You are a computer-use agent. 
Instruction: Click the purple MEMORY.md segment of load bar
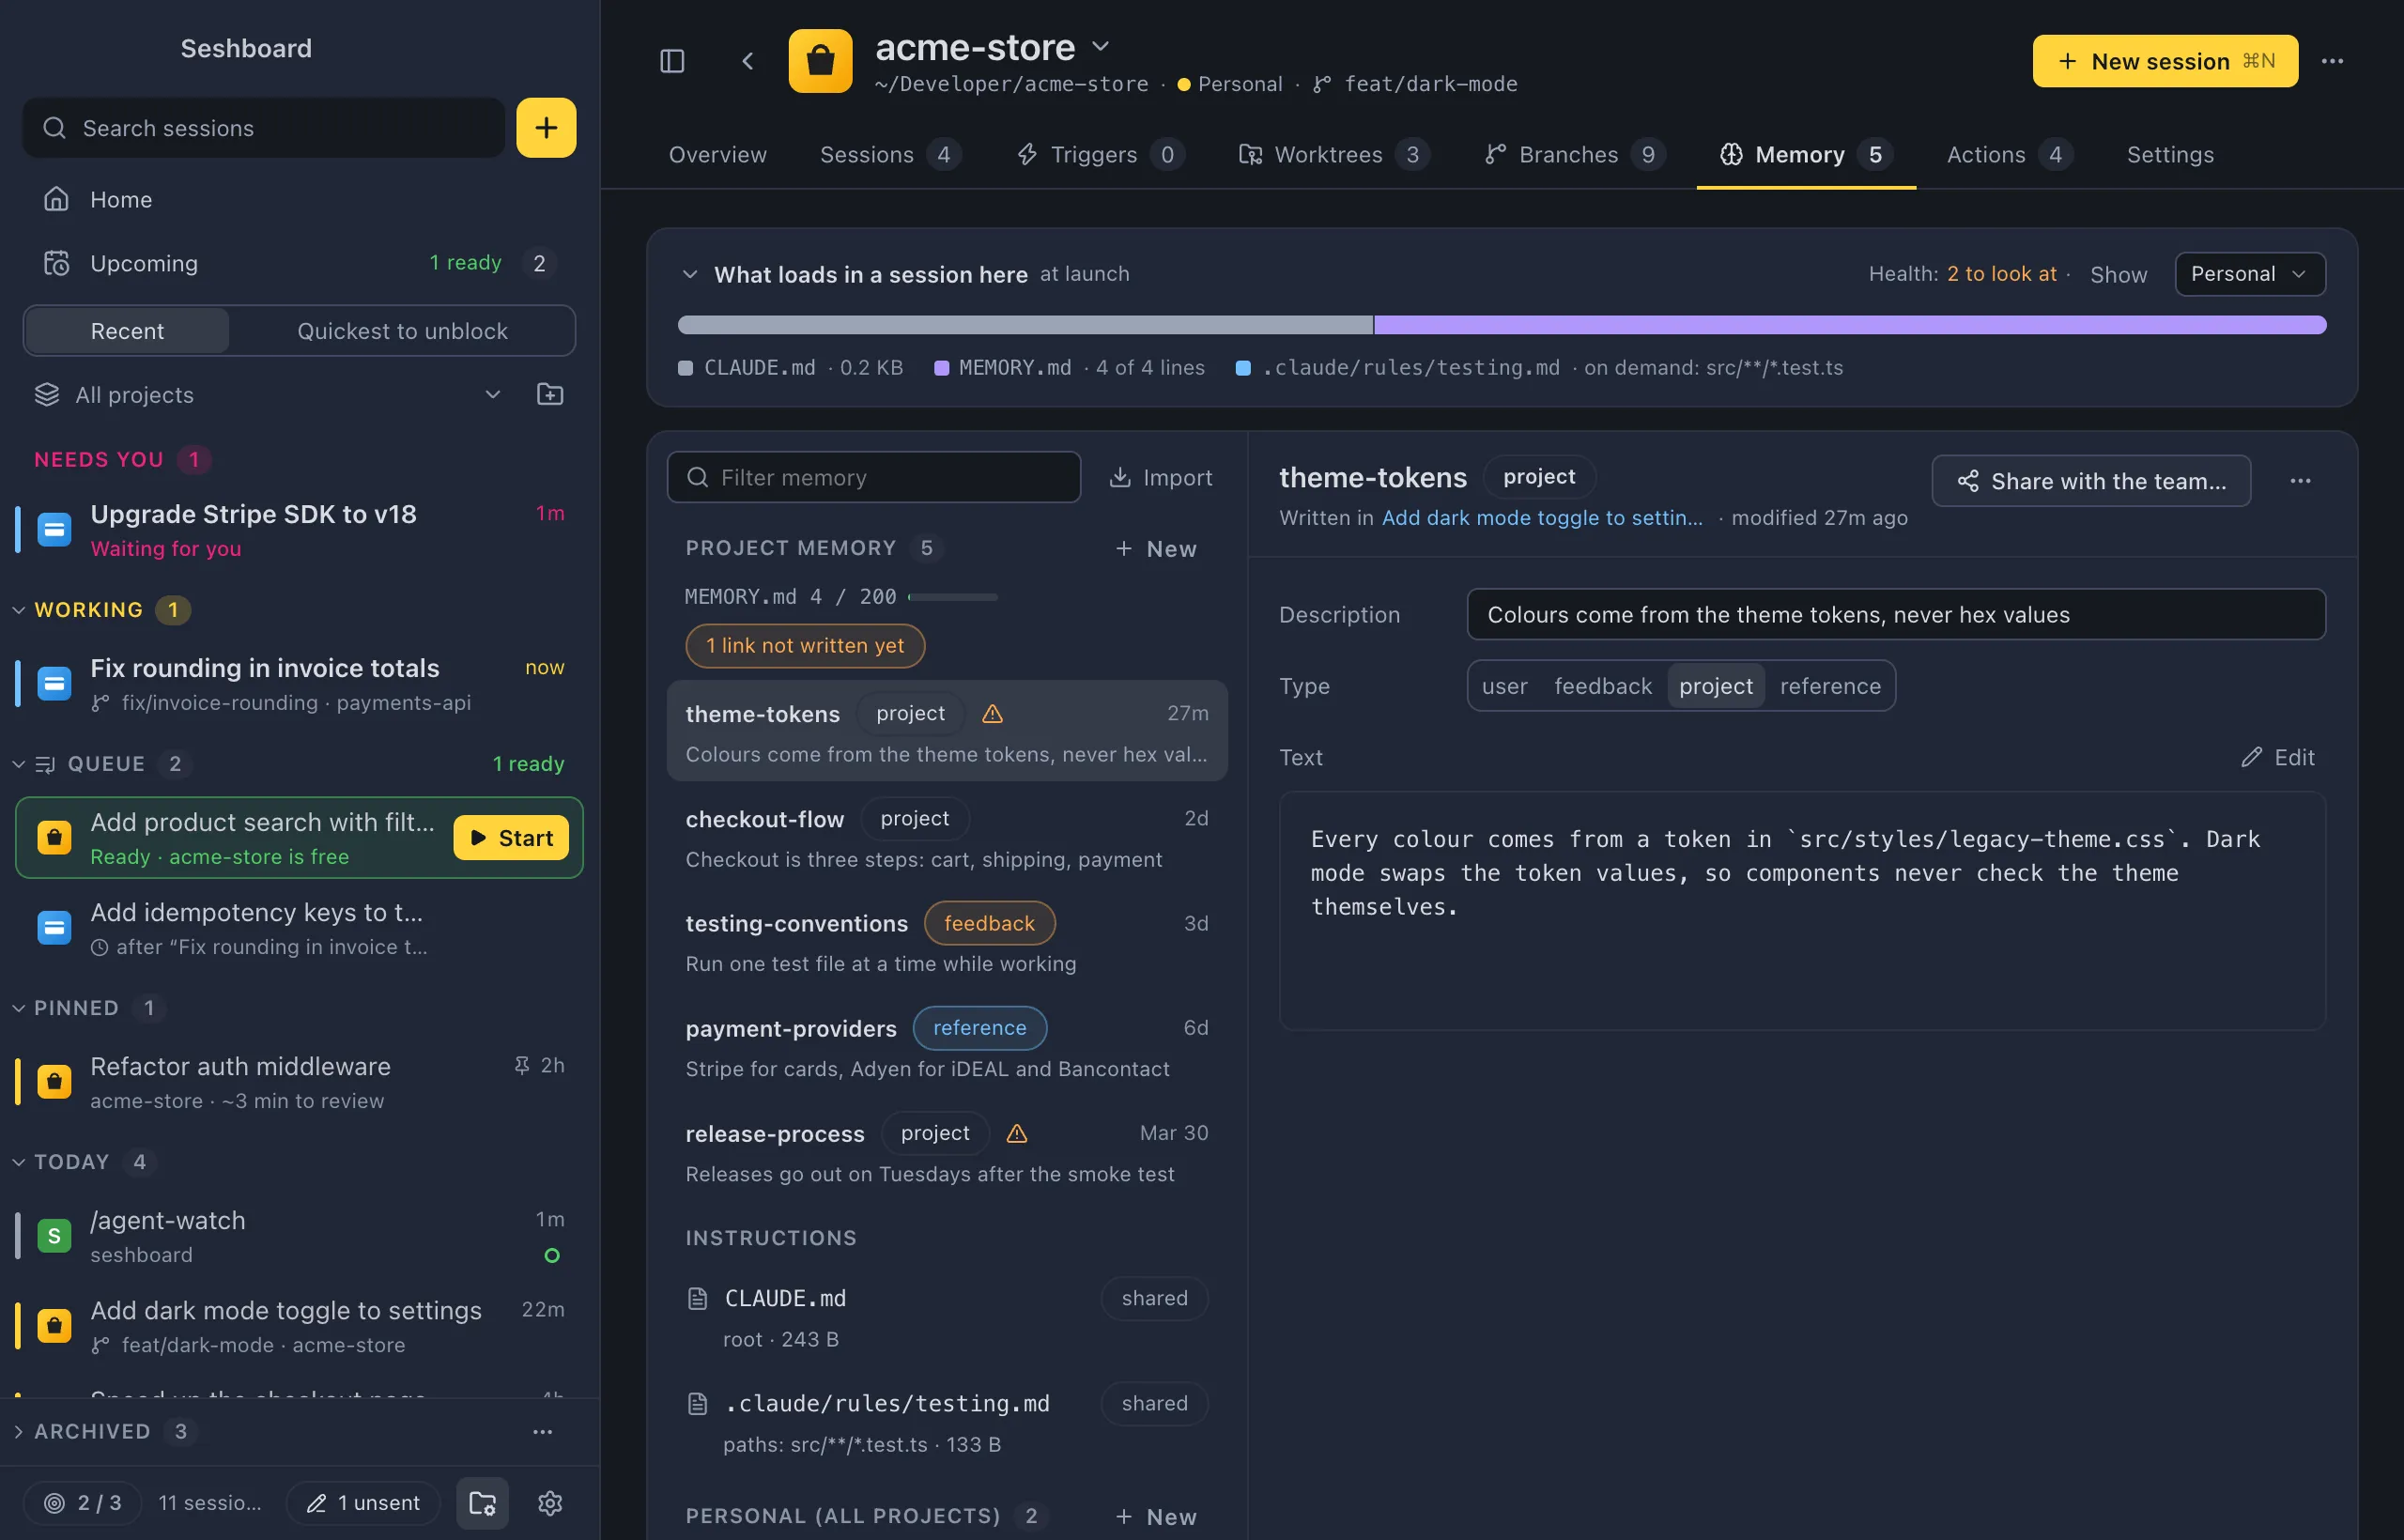[1850, 324]
